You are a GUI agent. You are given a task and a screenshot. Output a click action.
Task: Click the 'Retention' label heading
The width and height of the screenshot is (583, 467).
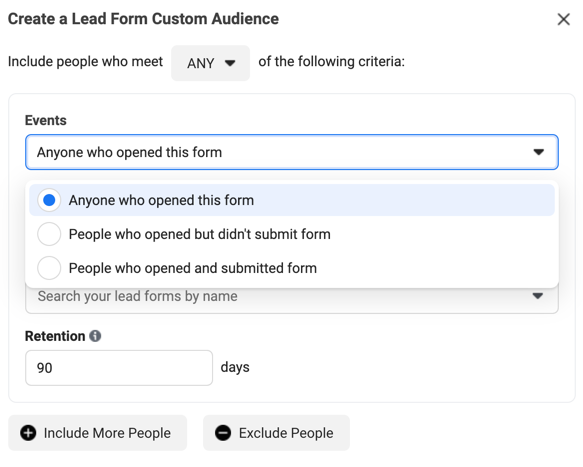(55, 336)
